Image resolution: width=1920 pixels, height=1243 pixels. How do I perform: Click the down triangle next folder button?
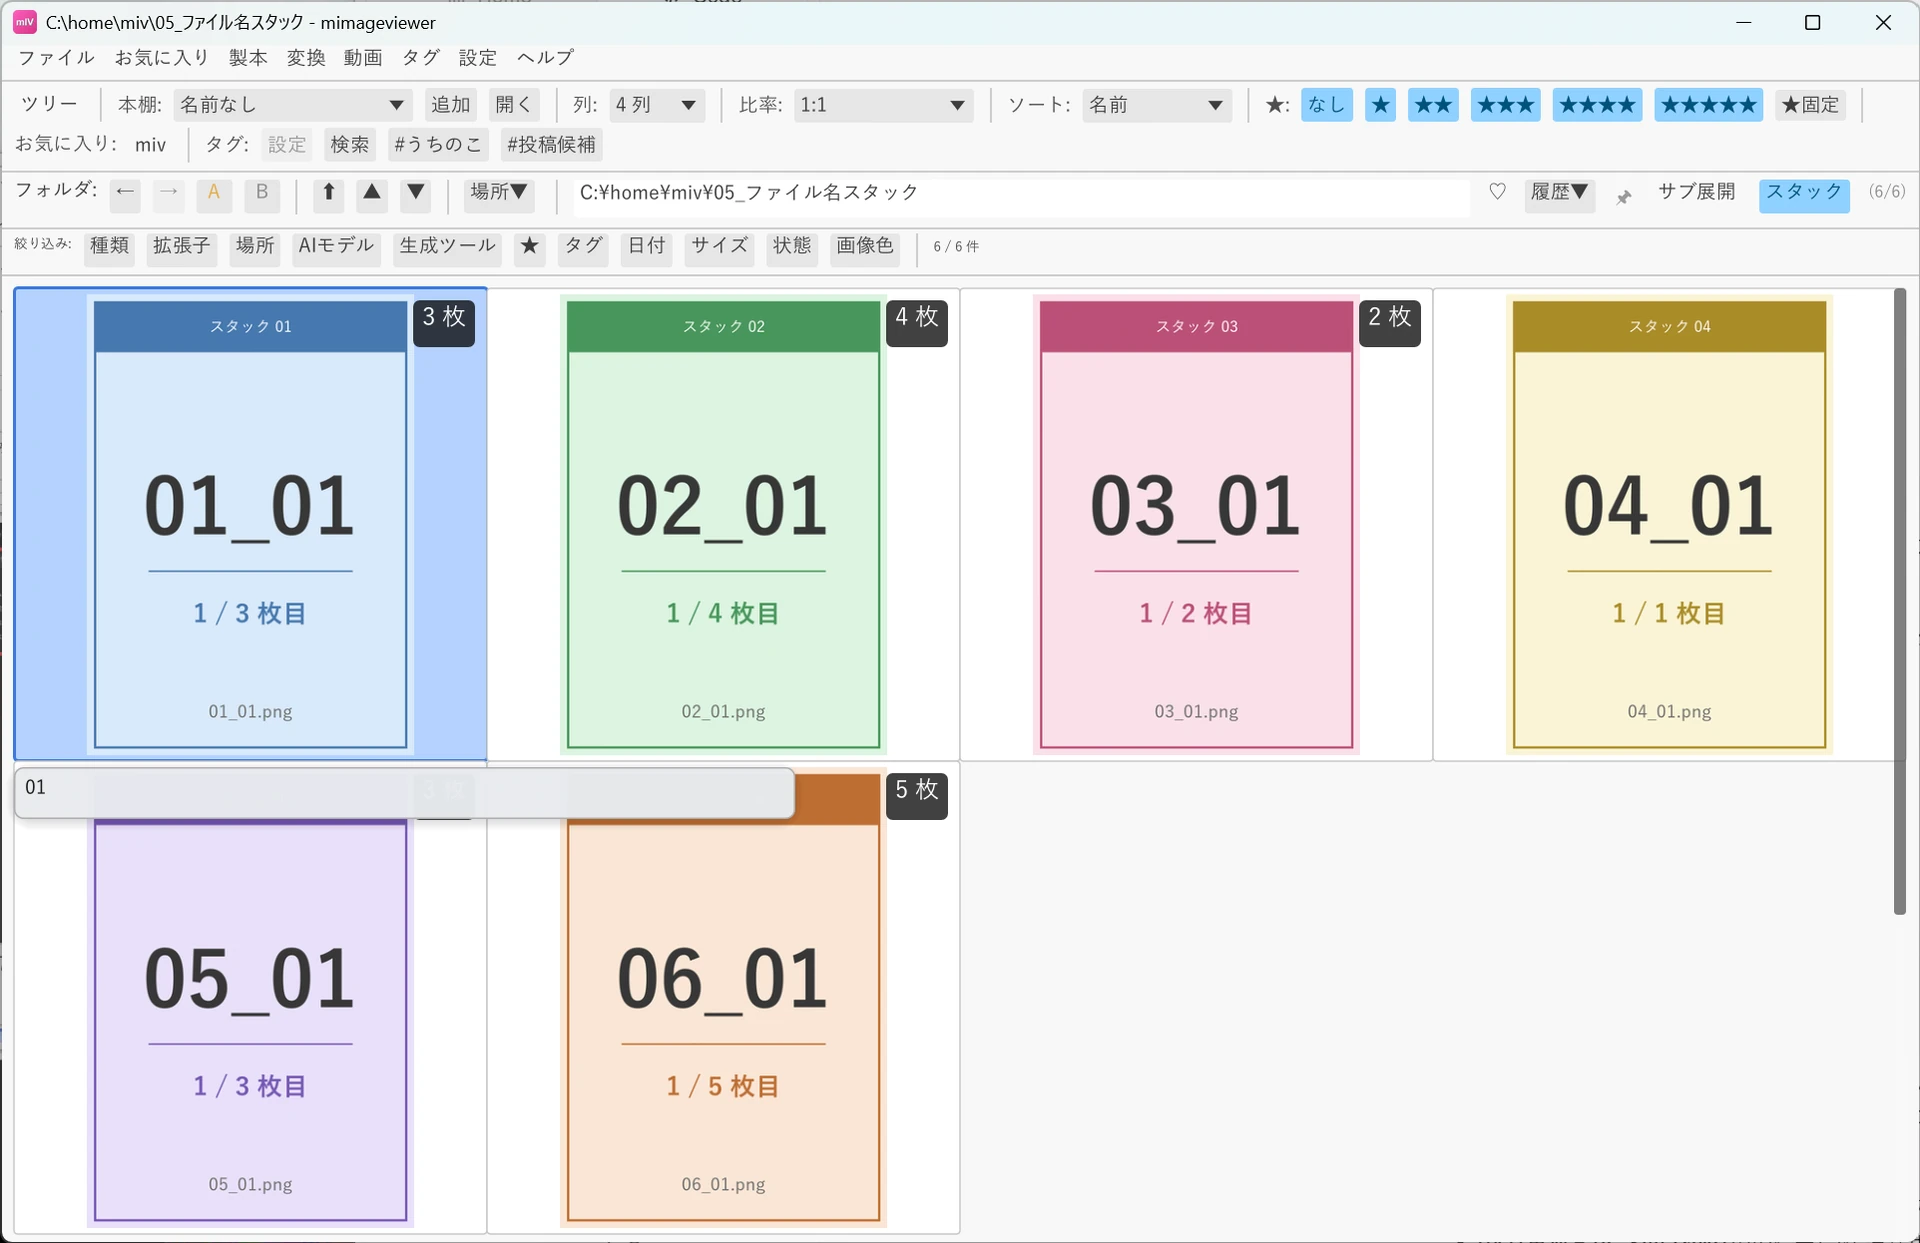pyautogui.click(x=416, y=193)
